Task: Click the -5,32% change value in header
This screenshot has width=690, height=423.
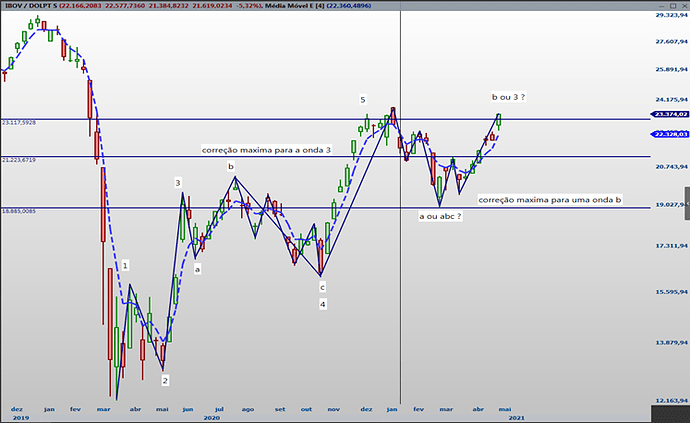Action: (x=248, y=6)
